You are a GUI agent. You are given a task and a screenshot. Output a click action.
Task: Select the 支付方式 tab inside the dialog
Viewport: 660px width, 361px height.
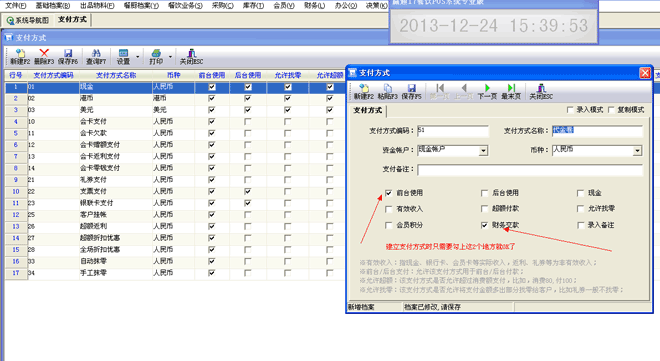pyautogui.click(x=367, y=110)
